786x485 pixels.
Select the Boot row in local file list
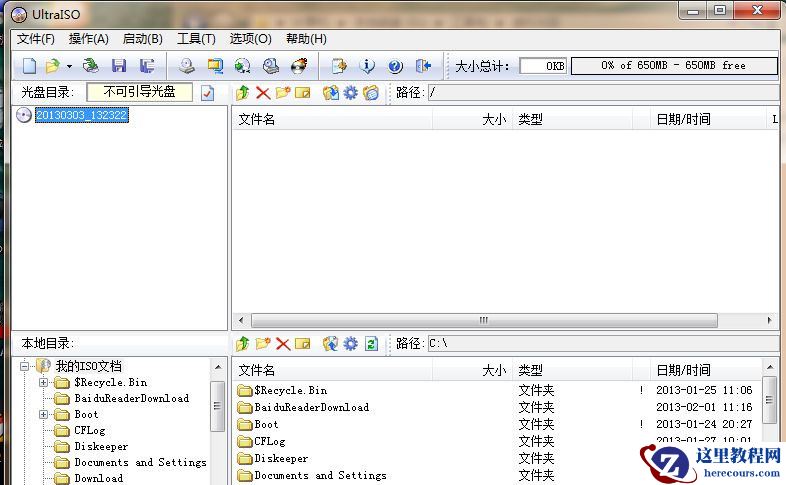[x=496, y=424]
